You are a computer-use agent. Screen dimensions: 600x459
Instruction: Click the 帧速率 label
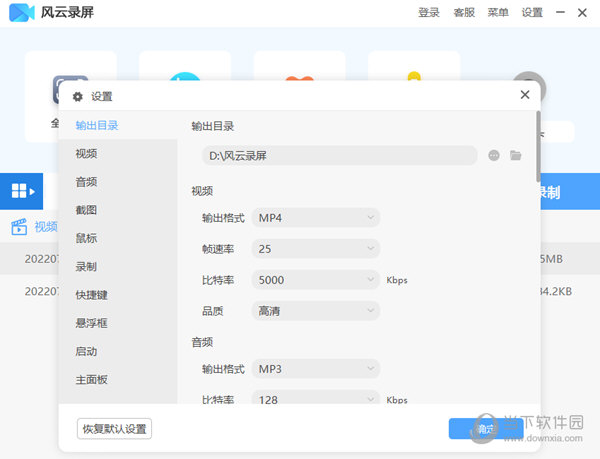218,249
